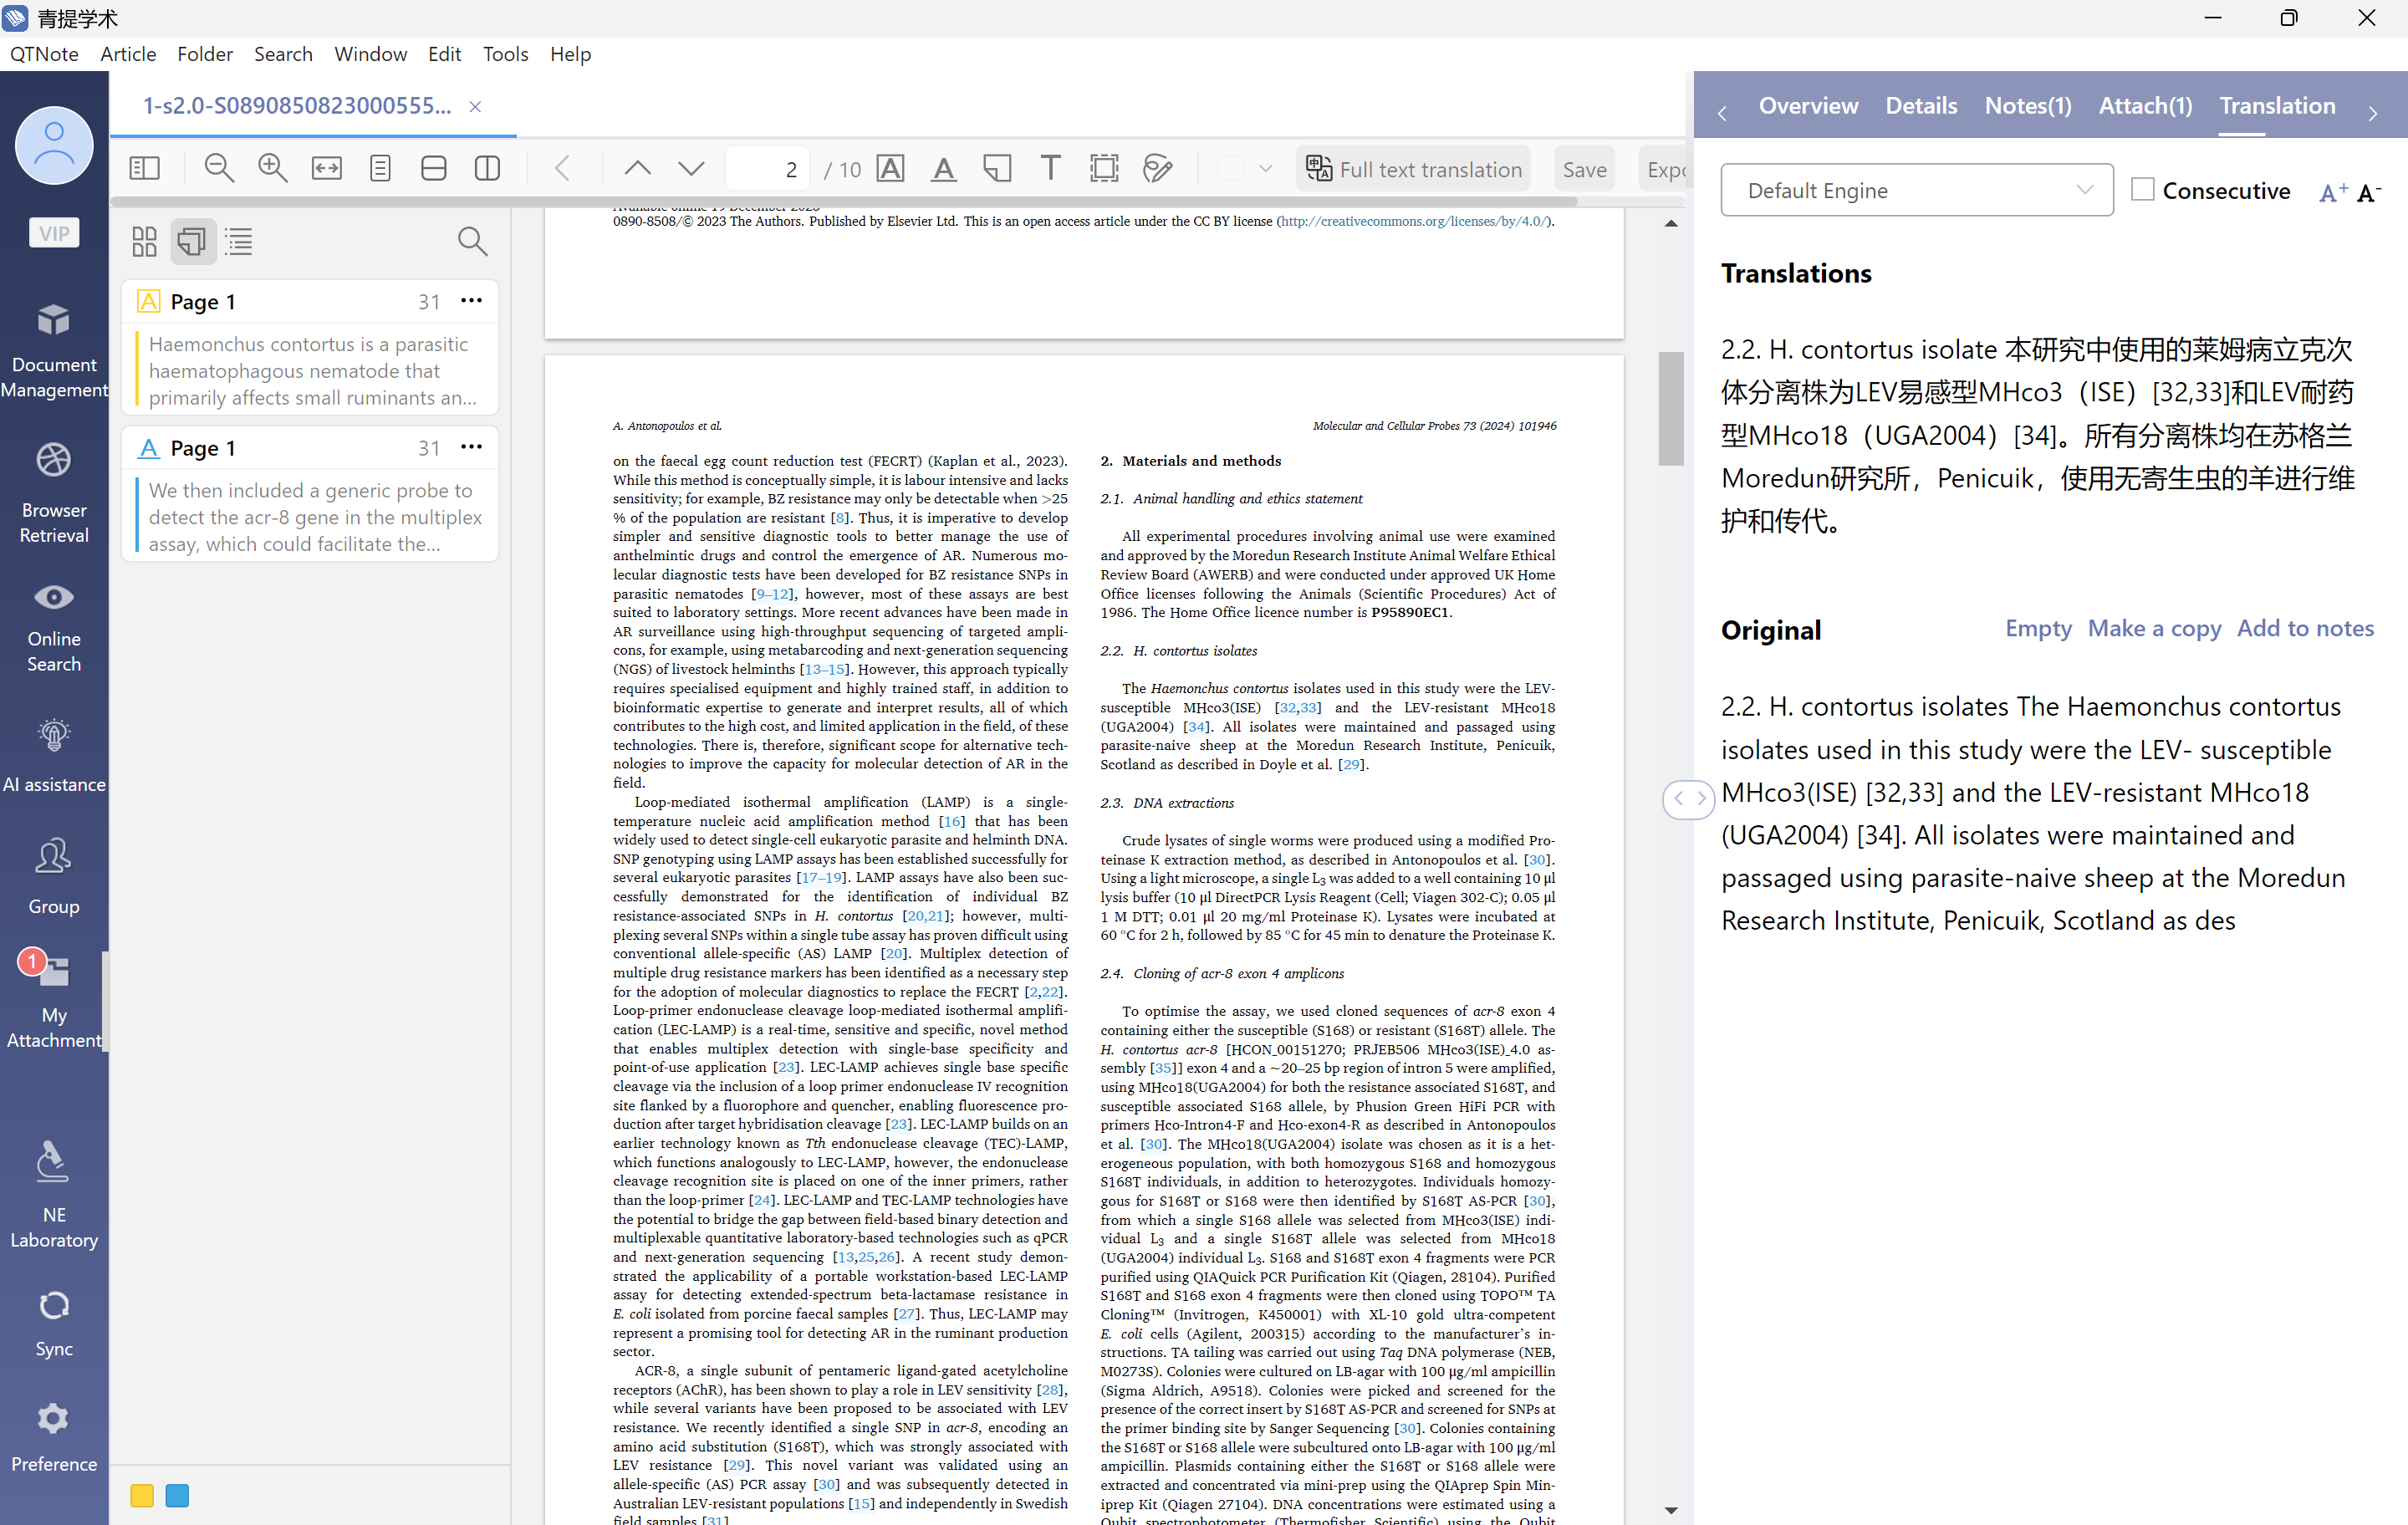The width and height of the screenshot is (2408, 1525).
Task: Click the annotation color swatch in toolbar
Action: pos(1231,169)
